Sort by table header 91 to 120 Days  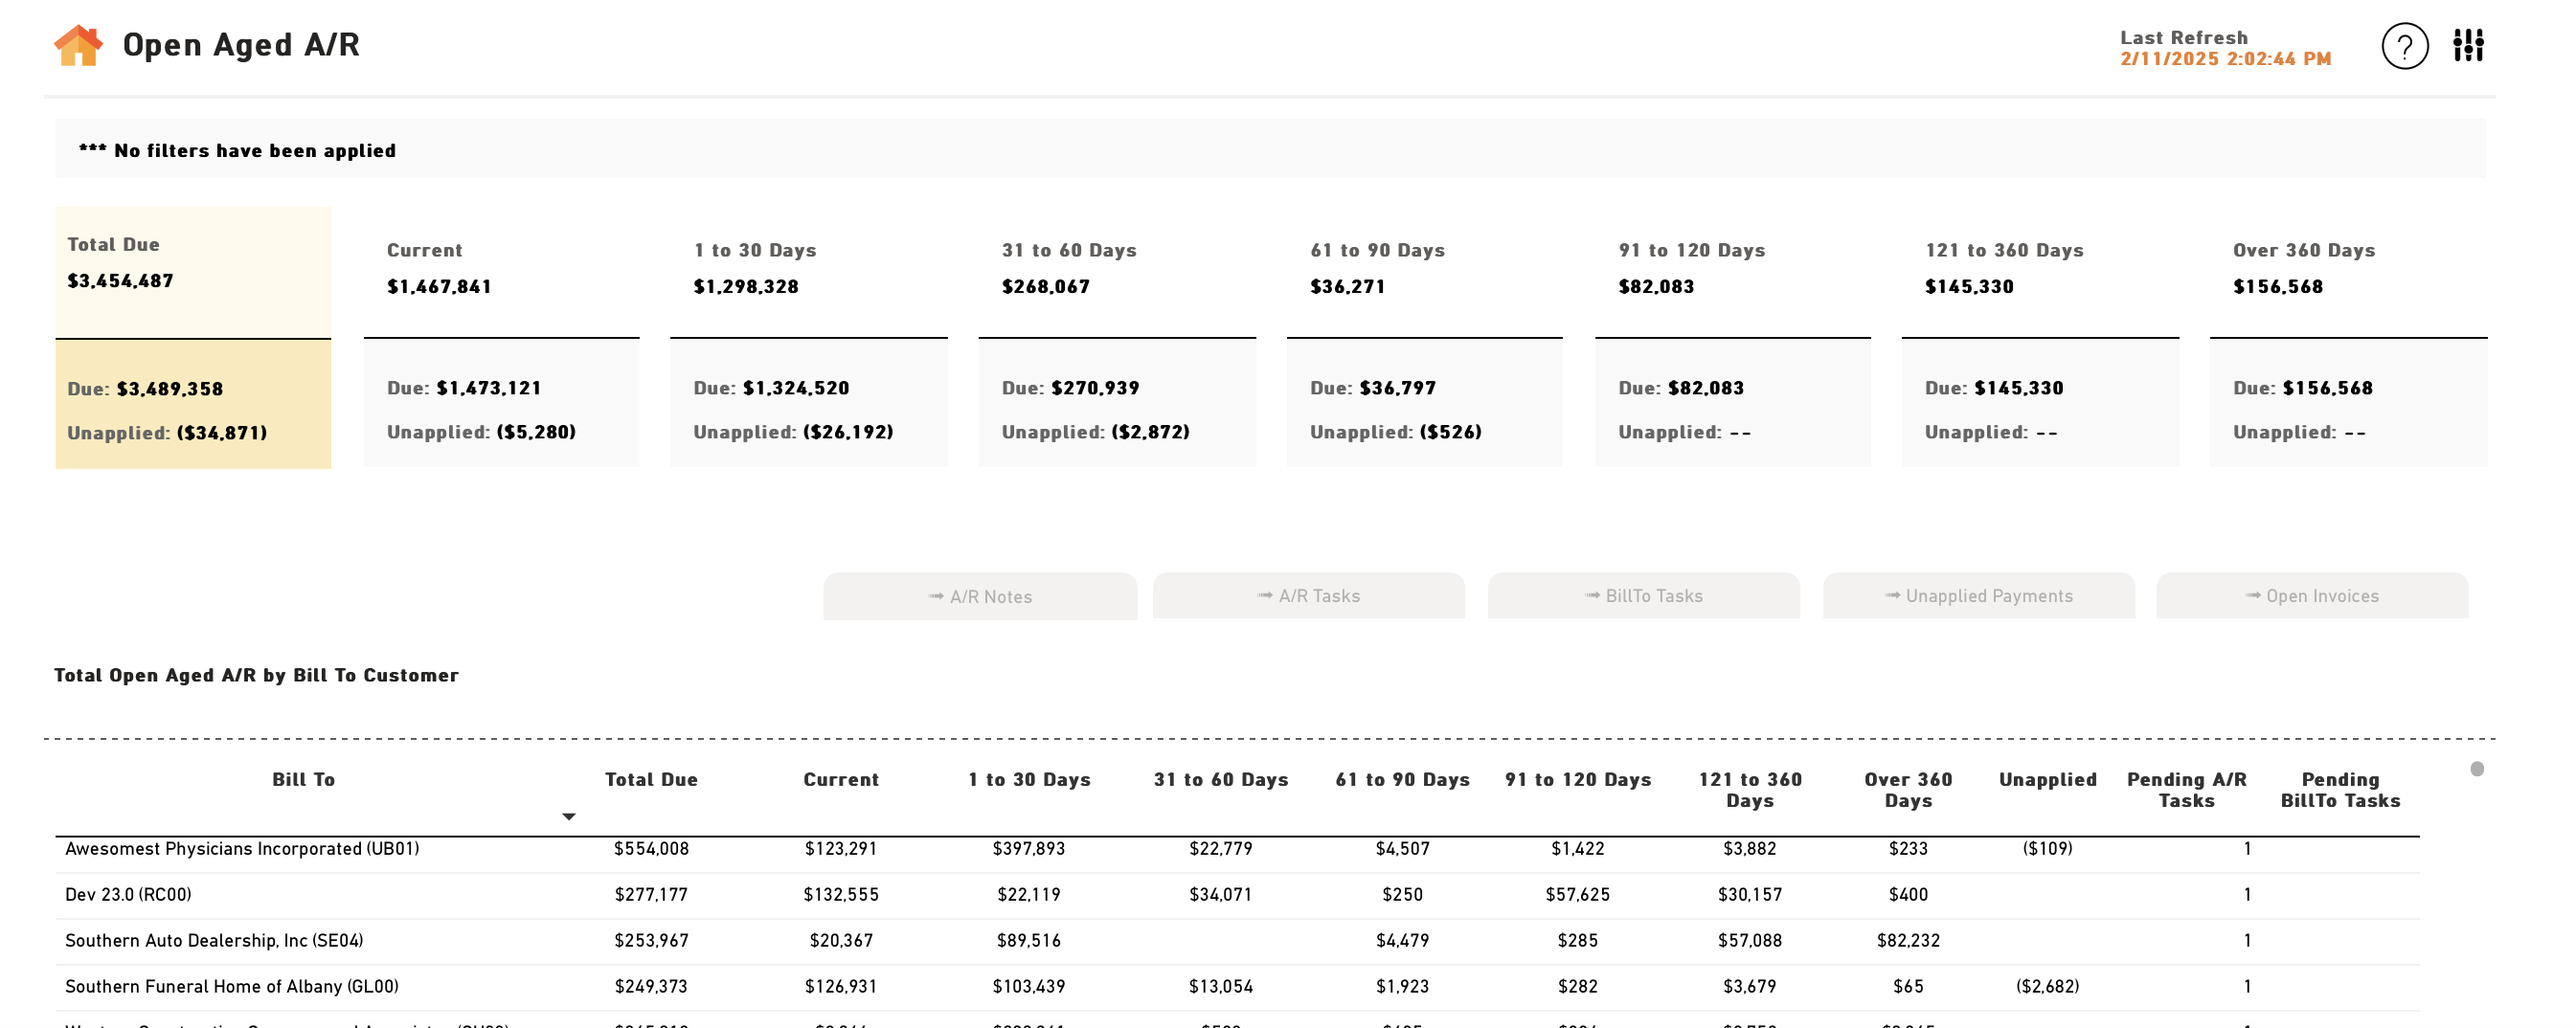pyautogui.click(x=1578, y=779)
